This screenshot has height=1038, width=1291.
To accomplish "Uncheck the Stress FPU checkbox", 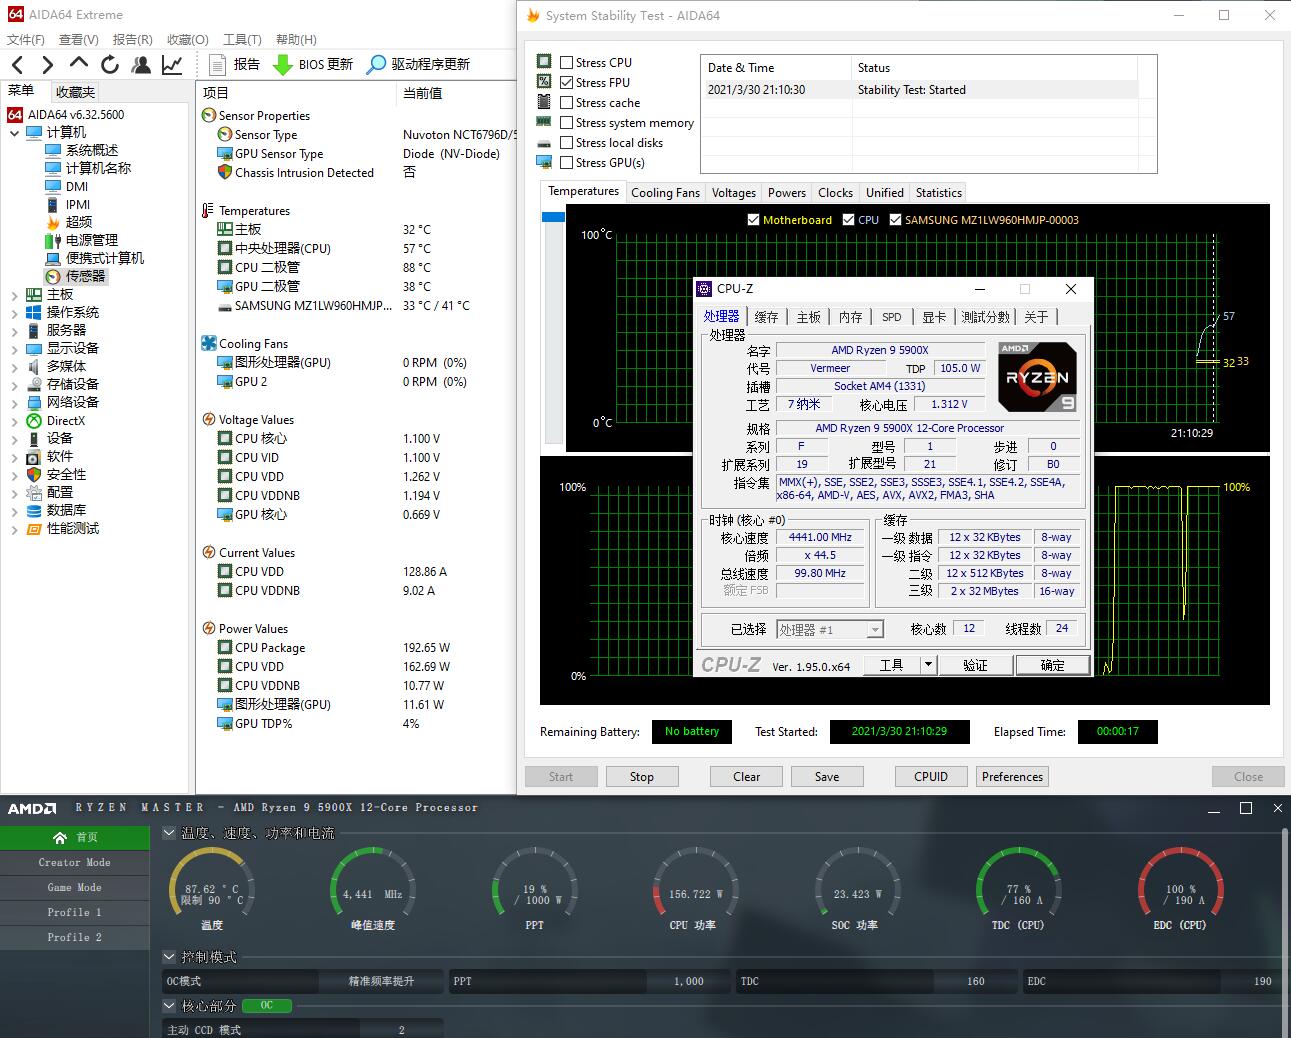I will tap(567, 82).
